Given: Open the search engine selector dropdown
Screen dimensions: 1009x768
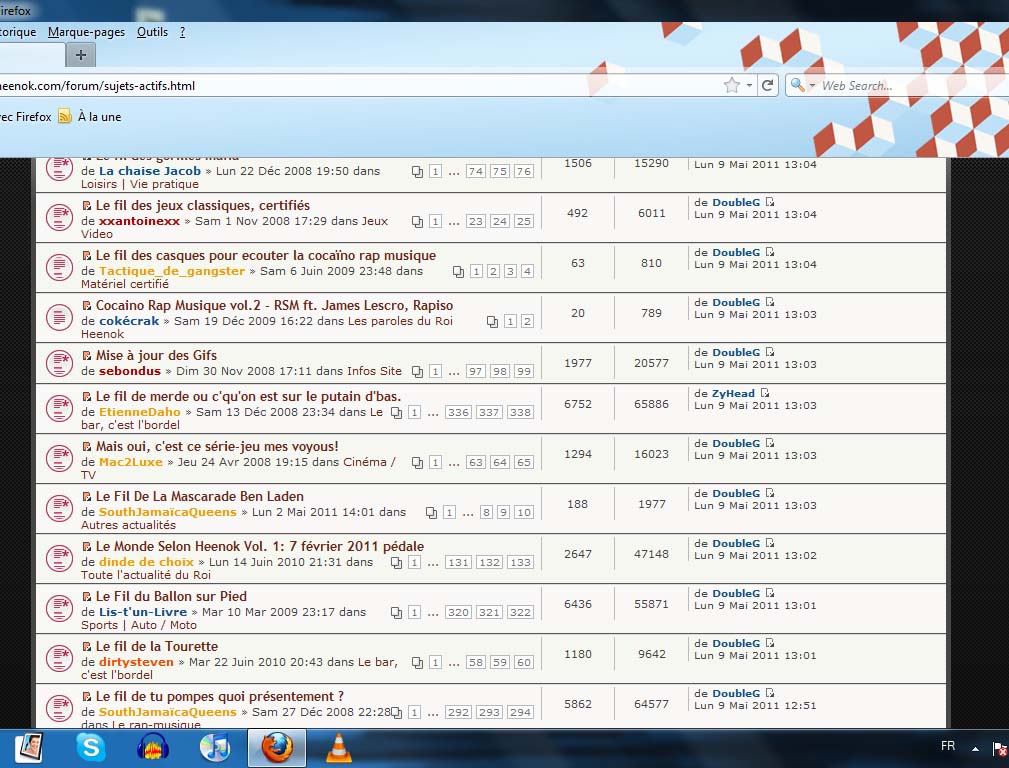Looking at the screenshot, I should 802,86.
